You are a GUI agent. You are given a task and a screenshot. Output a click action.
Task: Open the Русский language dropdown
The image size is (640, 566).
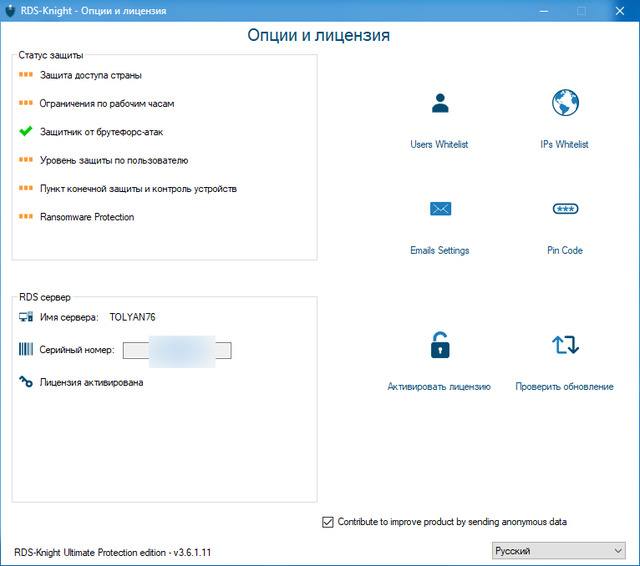(x=558, y=551)
